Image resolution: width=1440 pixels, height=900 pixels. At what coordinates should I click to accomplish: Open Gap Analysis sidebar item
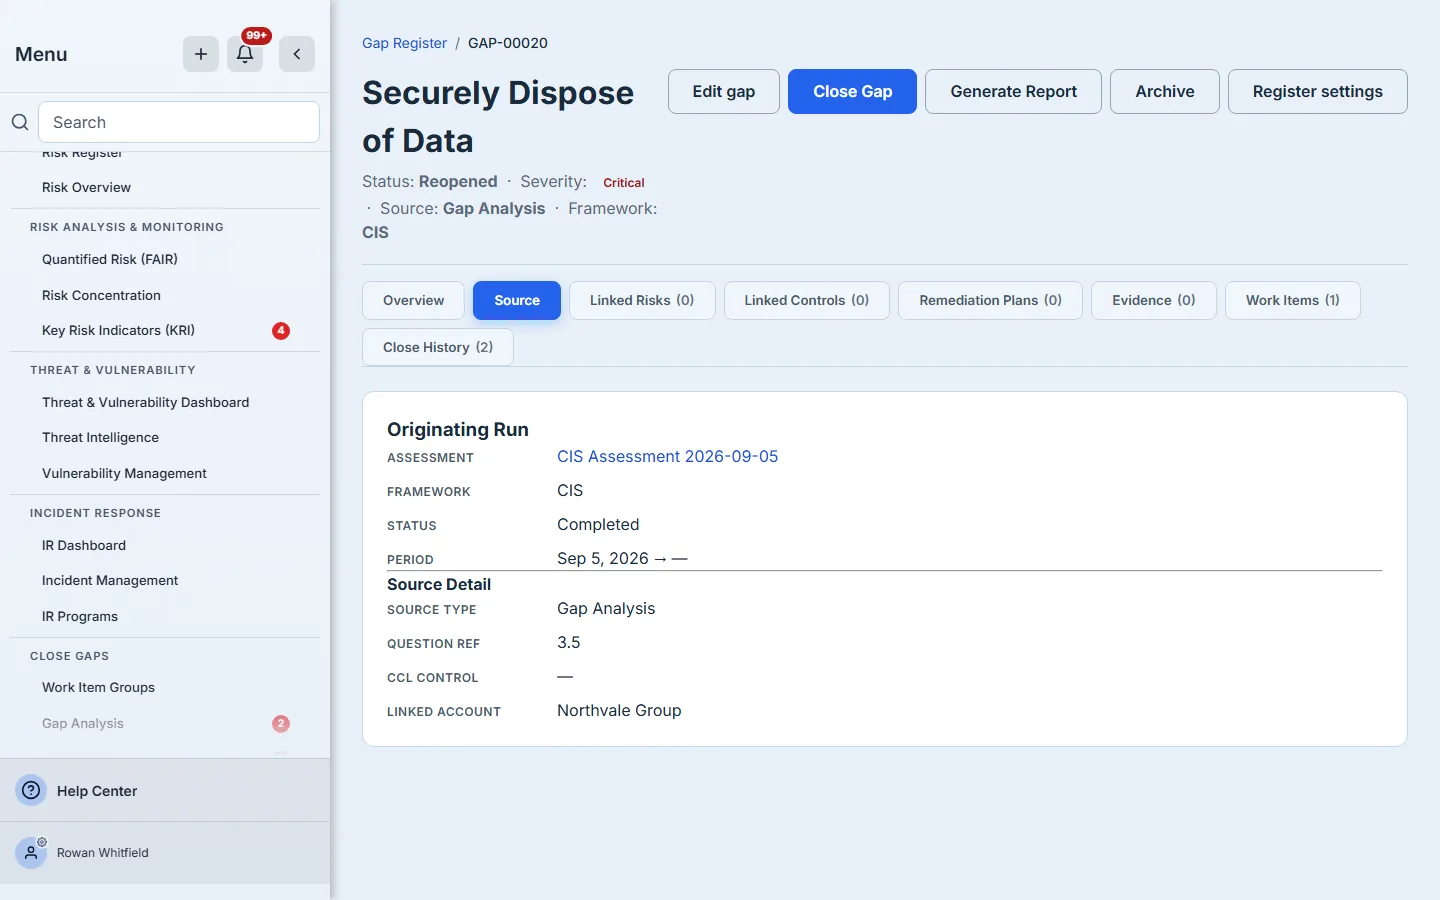[83, 723]
